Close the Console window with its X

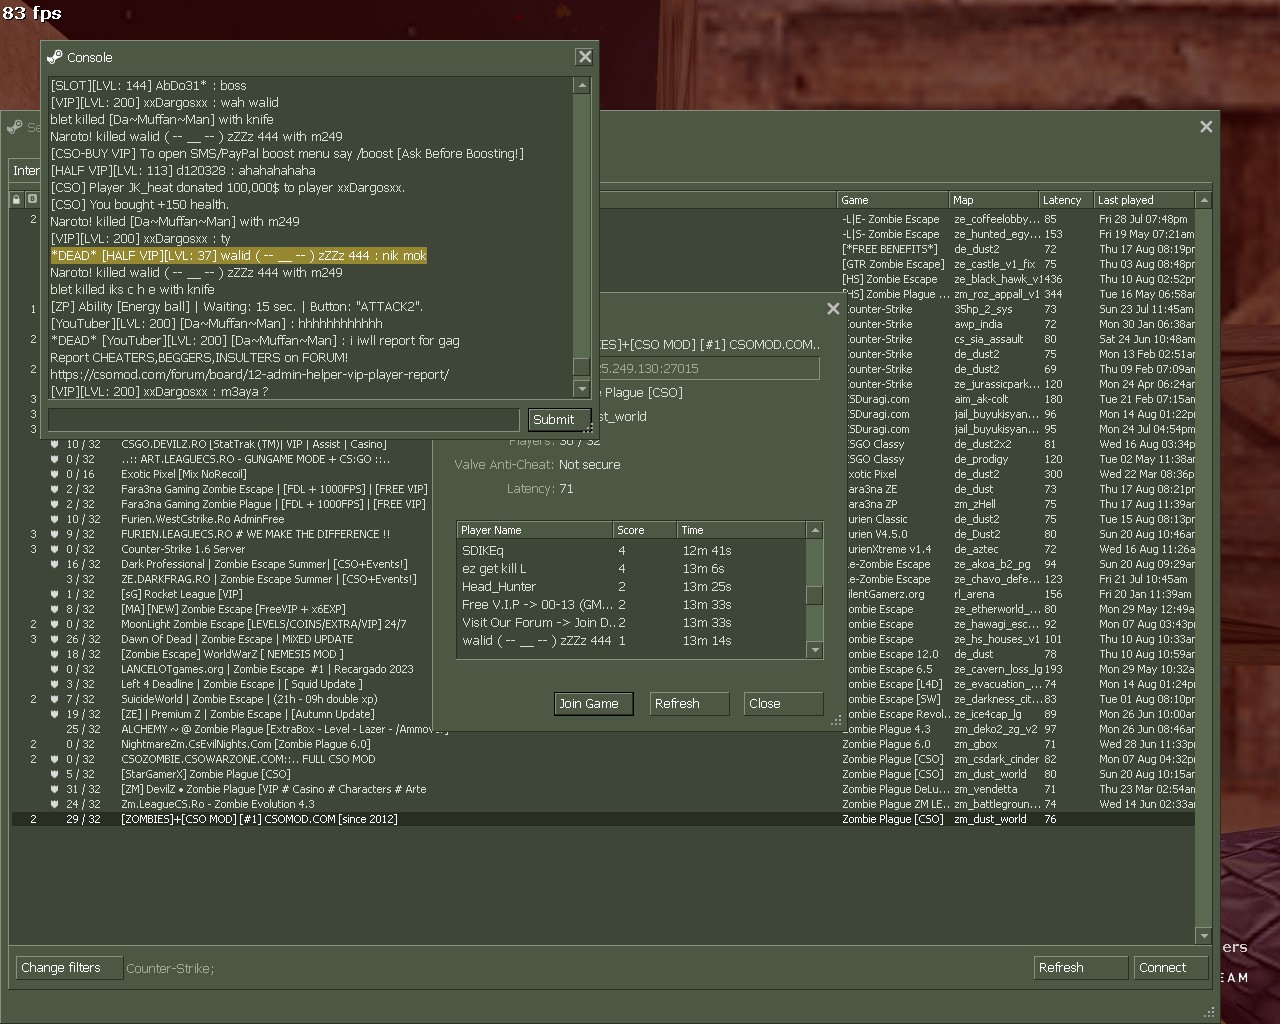pos(584,57)
